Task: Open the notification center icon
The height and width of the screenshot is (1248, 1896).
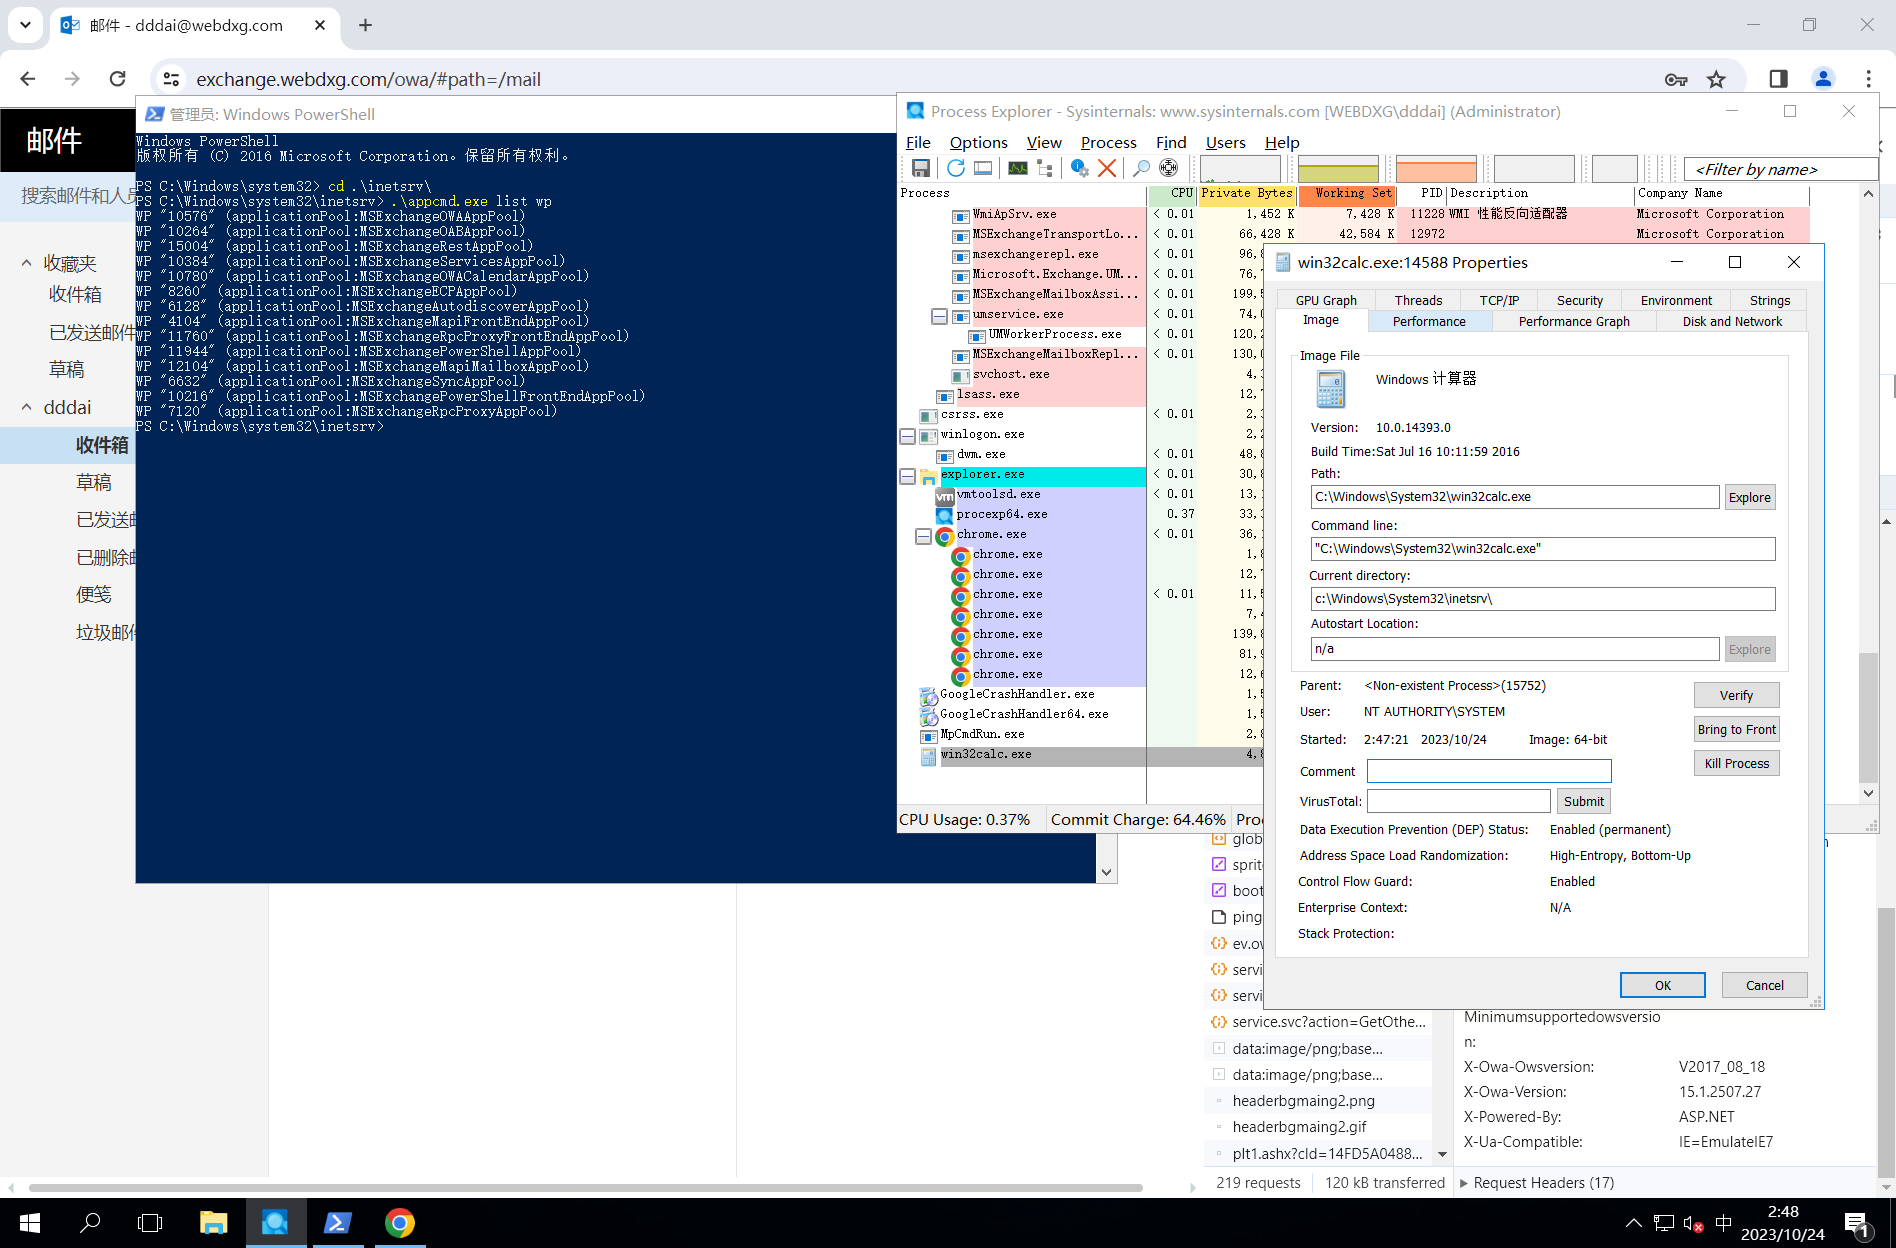Action: point(1857,1223)
